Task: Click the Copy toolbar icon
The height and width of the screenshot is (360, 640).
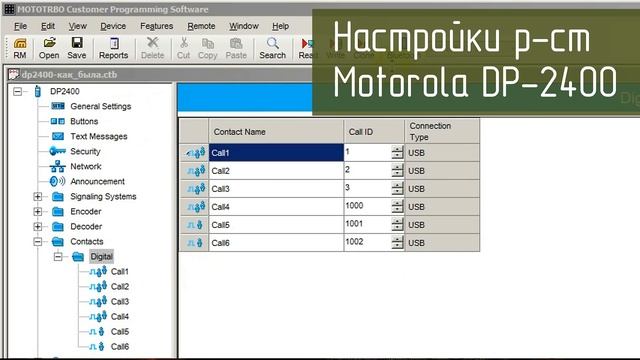Action: click(207, 48)
